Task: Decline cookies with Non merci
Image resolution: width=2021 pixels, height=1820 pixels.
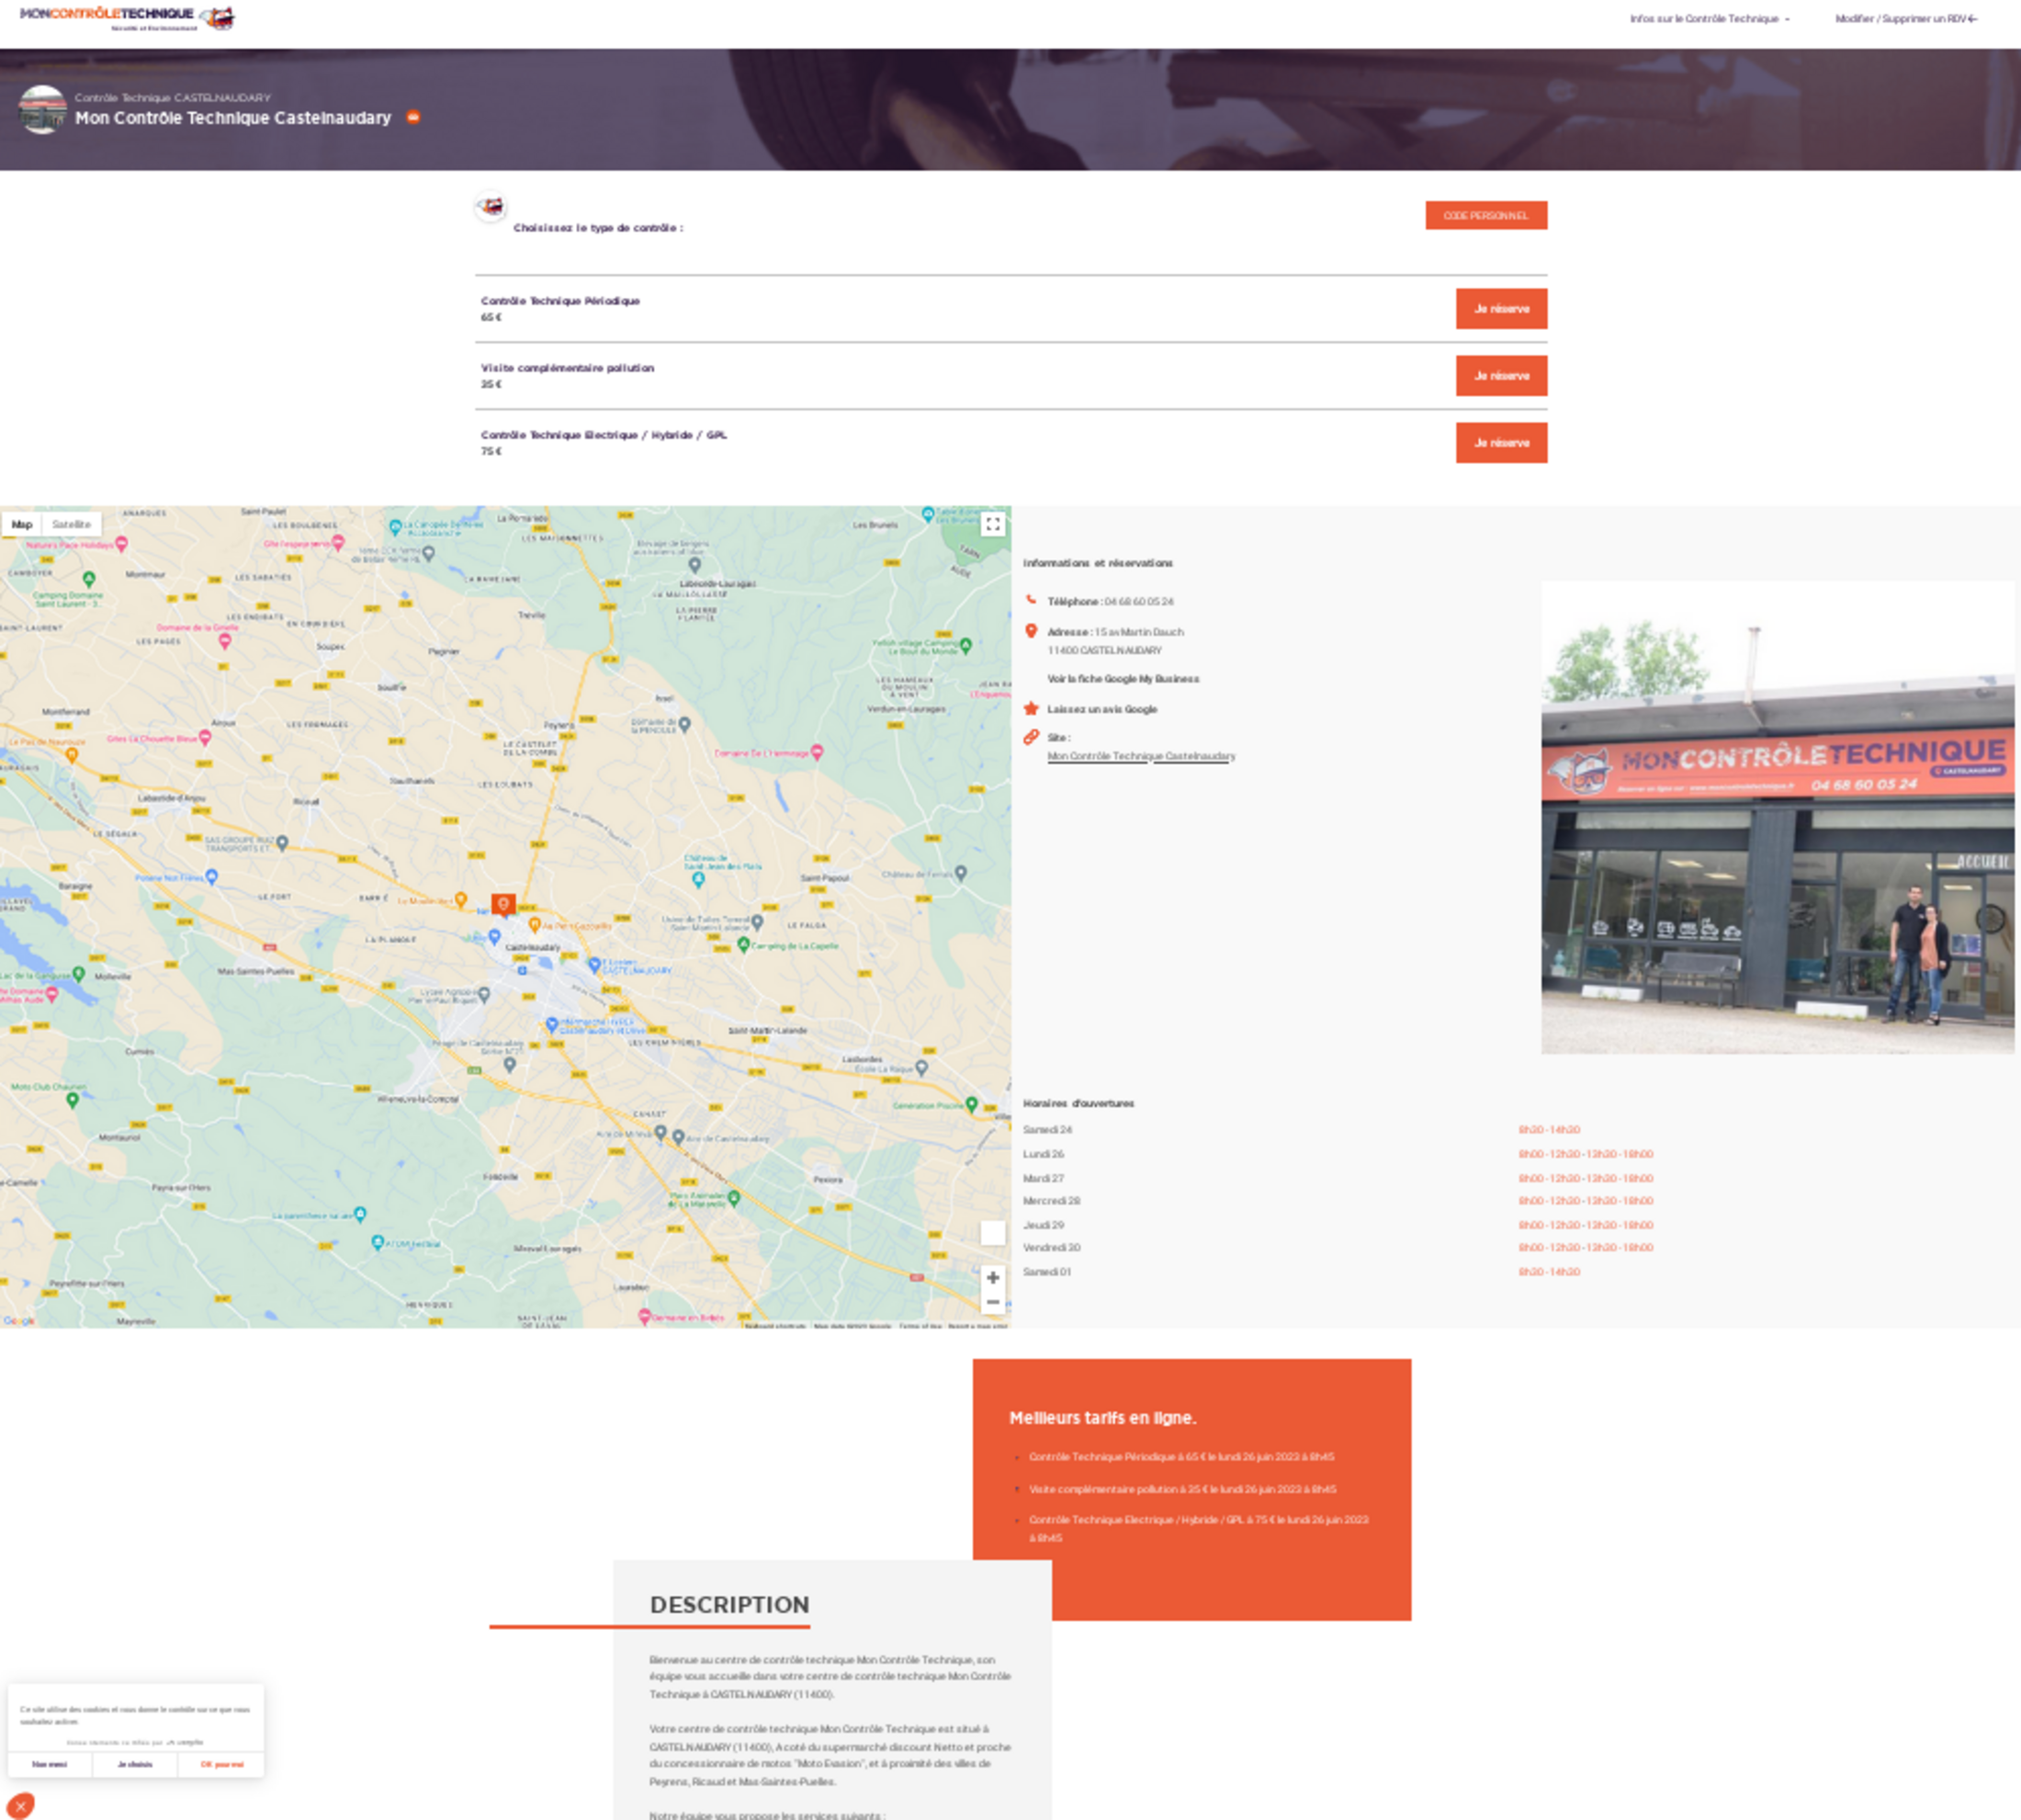Action: (49, 1764)
